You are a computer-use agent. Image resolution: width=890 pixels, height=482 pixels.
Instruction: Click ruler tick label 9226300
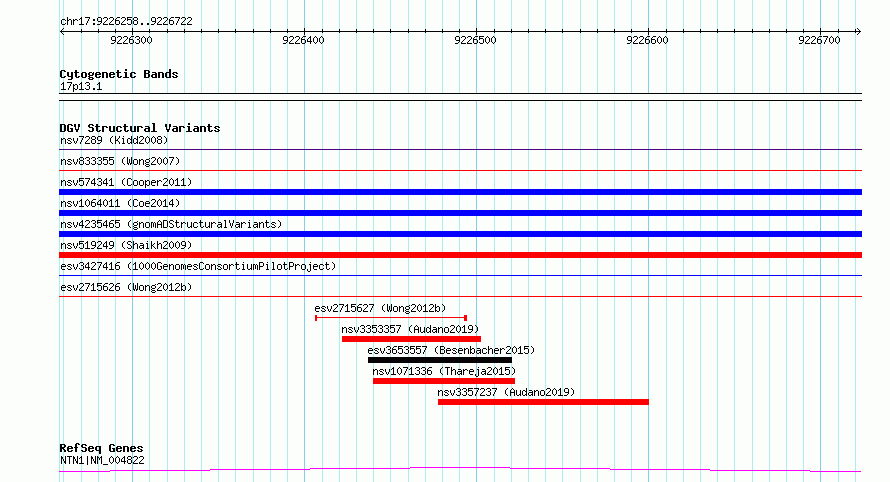click(132, 40)
